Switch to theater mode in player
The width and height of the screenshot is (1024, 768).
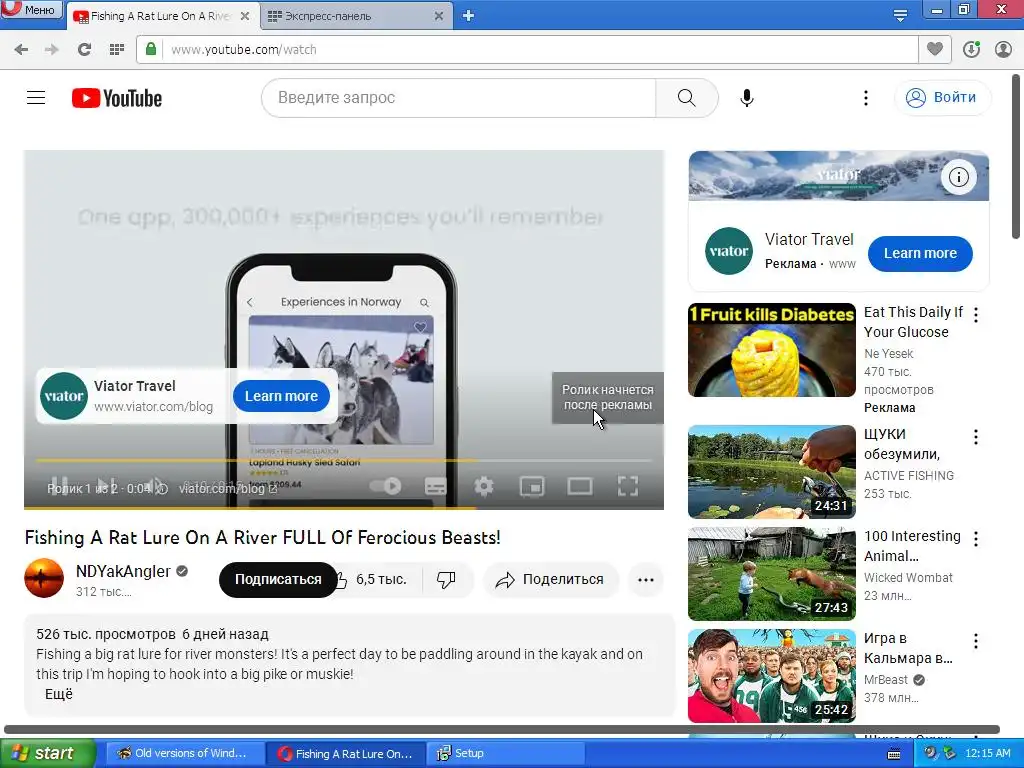(580, 486)
